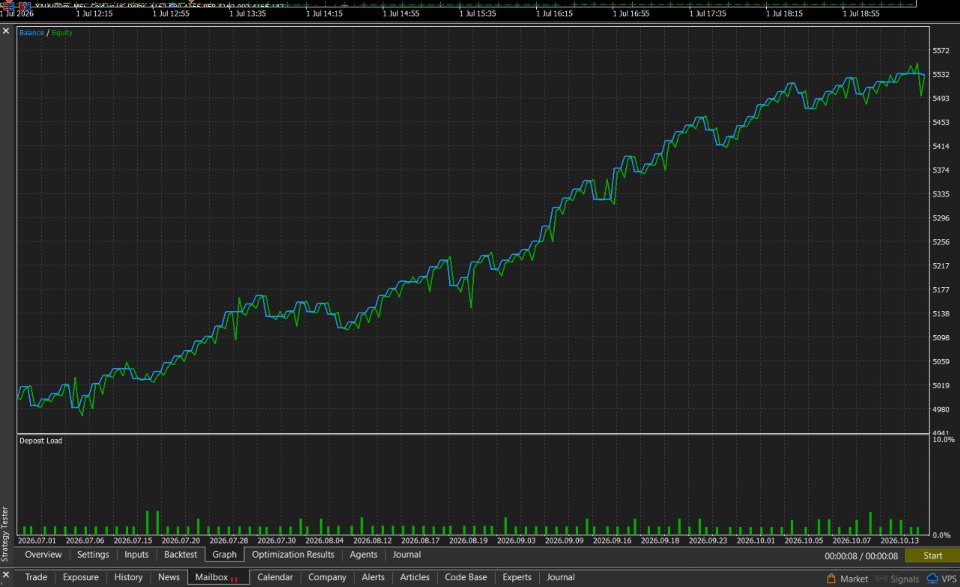Click the 4980 value on the price axis
This screenshot has width=960, height=587.
tap(941, 409)
